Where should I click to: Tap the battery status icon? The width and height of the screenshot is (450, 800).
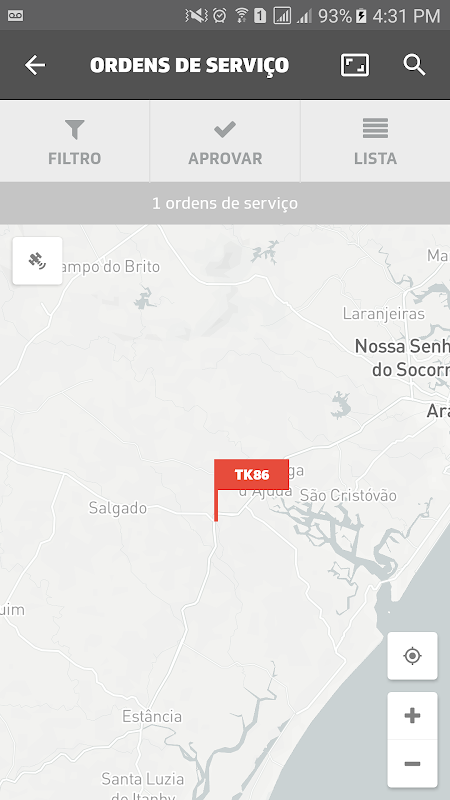tap(361, 16)
